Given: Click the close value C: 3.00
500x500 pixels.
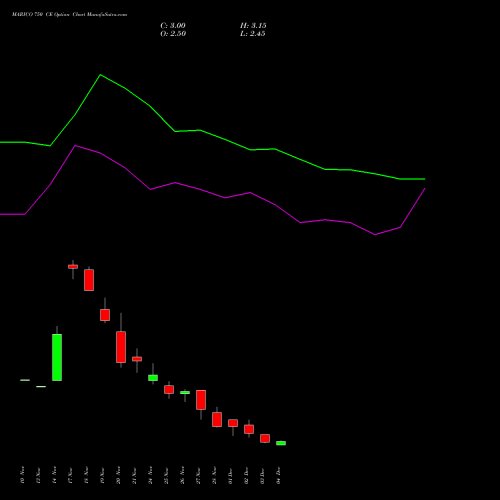Looking at the screenshot, I should click(173, 26).
